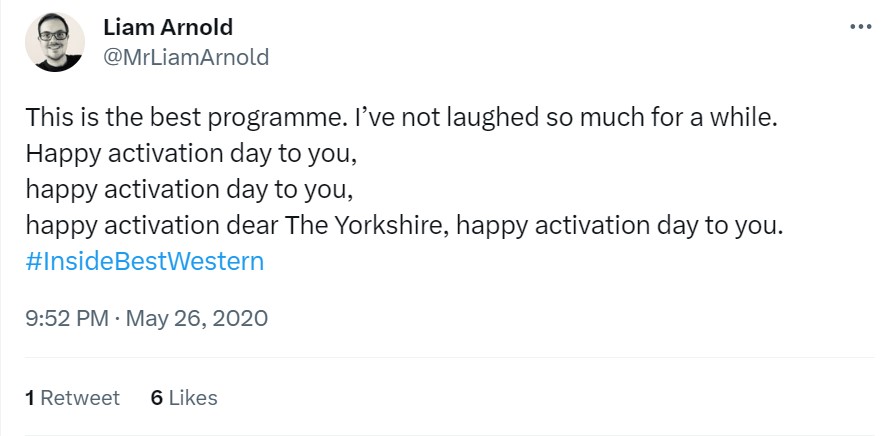Screen dimensions: 886x436
Task: Click the 9:52 PM timestamp
Action: point(67,319)
